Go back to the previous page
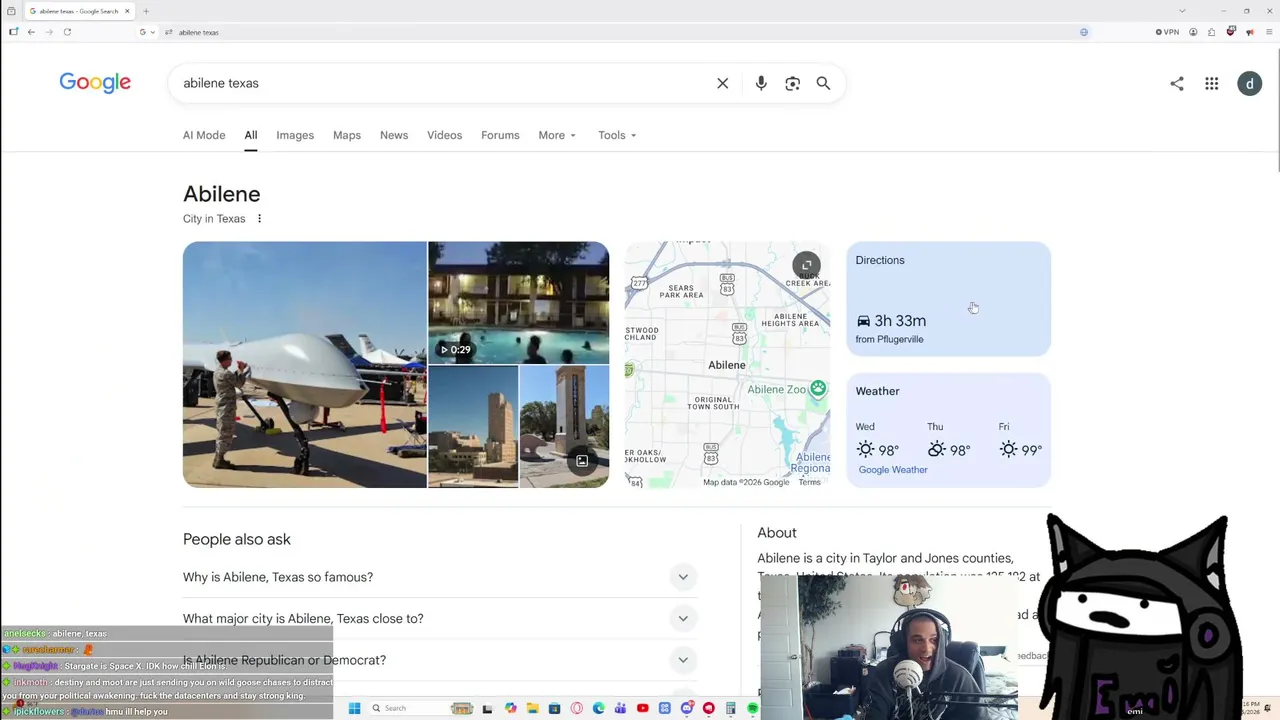The height and width of the screenshot is (720, 1280). click(x=31, y=32)
